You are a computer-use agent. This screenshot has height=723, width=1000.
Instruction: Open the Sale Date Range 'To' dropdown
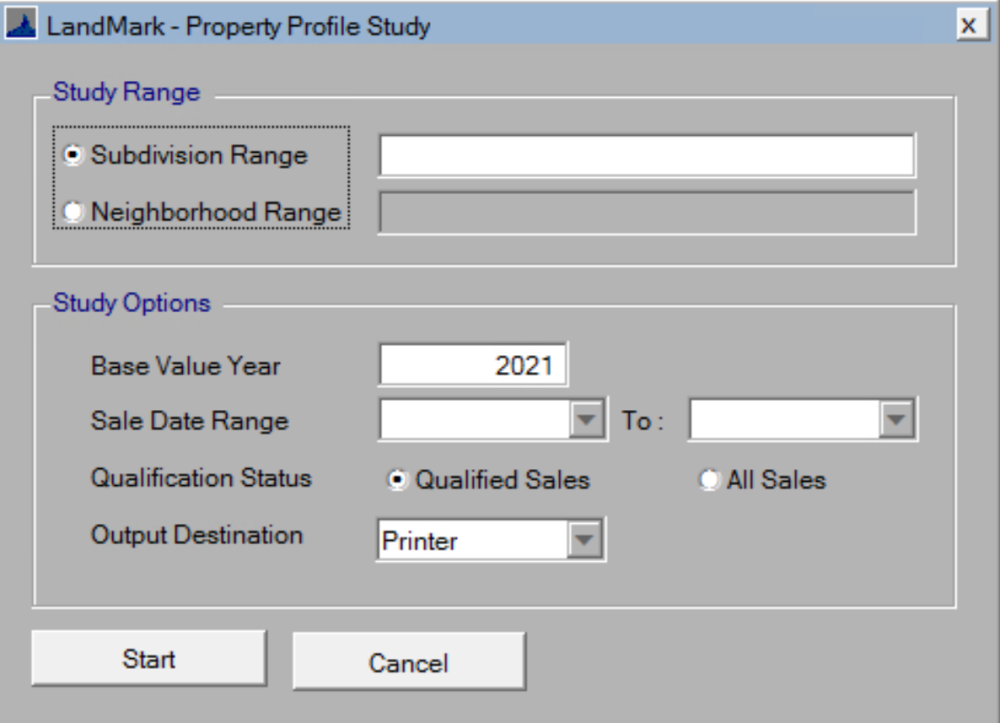point(898,420)
